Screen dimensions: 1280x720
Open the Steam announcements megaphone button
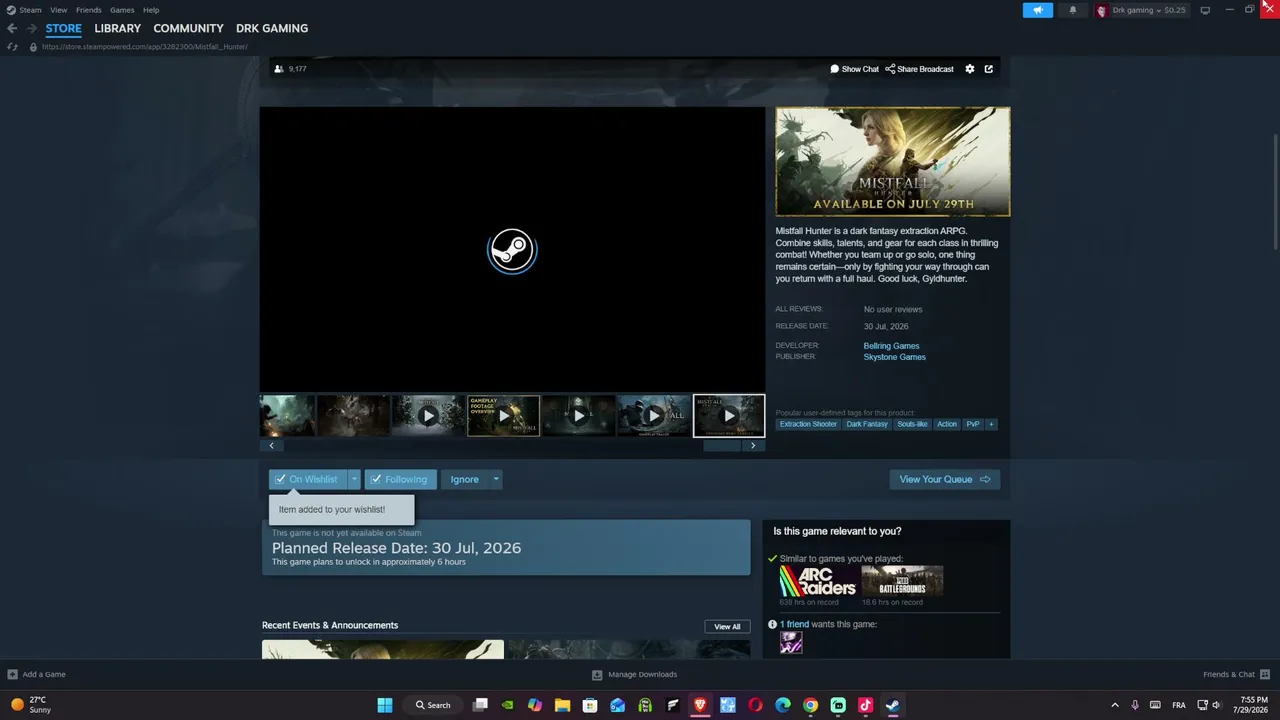click(x=1037, y=10)
